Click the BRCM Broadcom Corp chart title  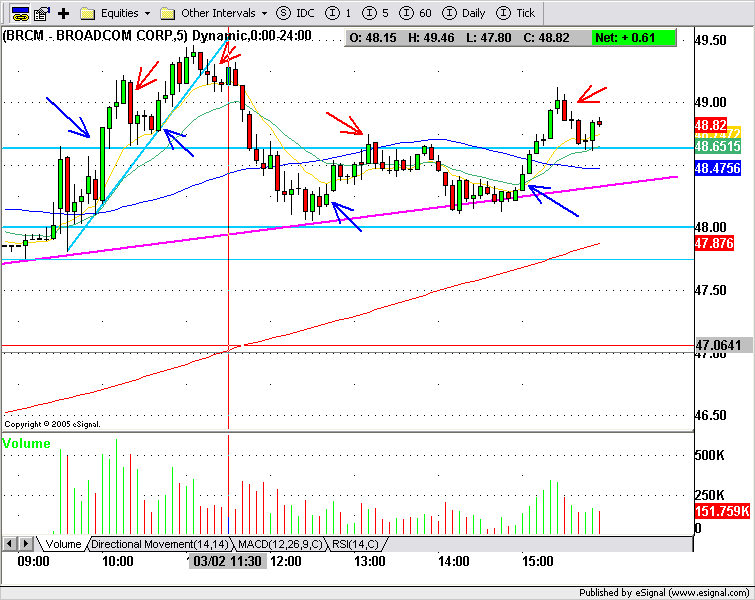click(157, 36)
